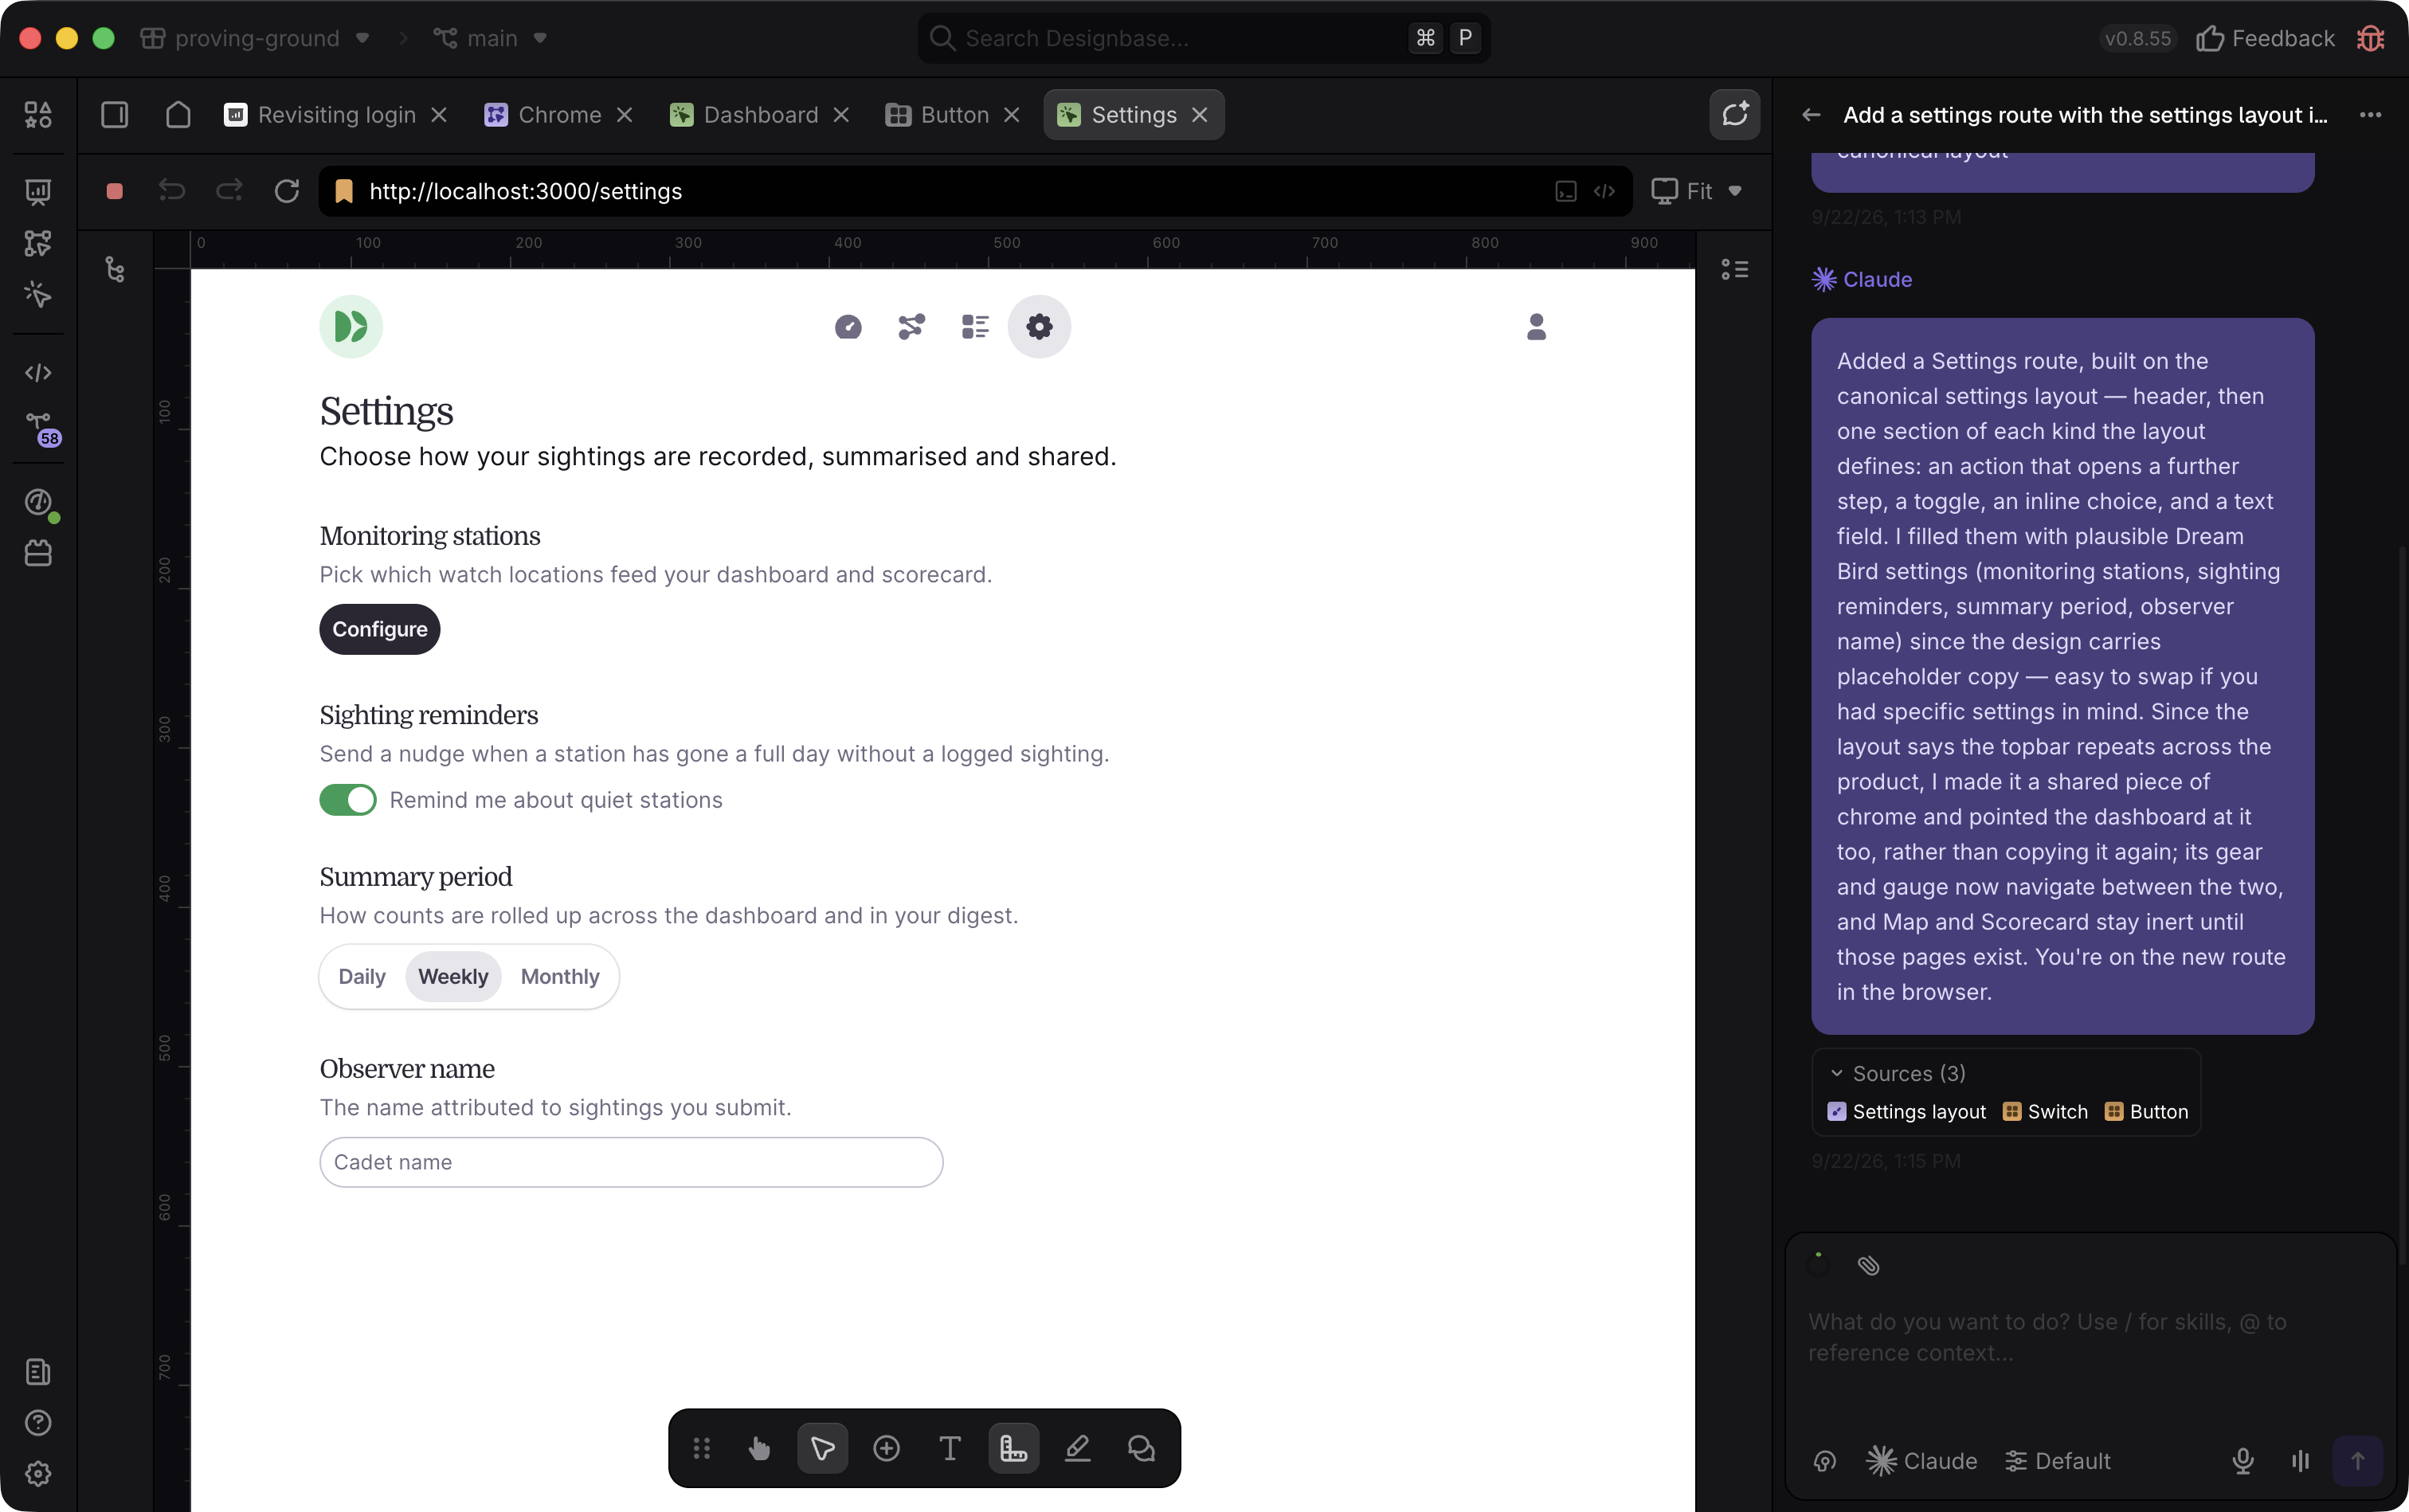Collapse the Sources (3) expander
This screenshot has height=1512, width=2409.
(x=1897, y=1073)
